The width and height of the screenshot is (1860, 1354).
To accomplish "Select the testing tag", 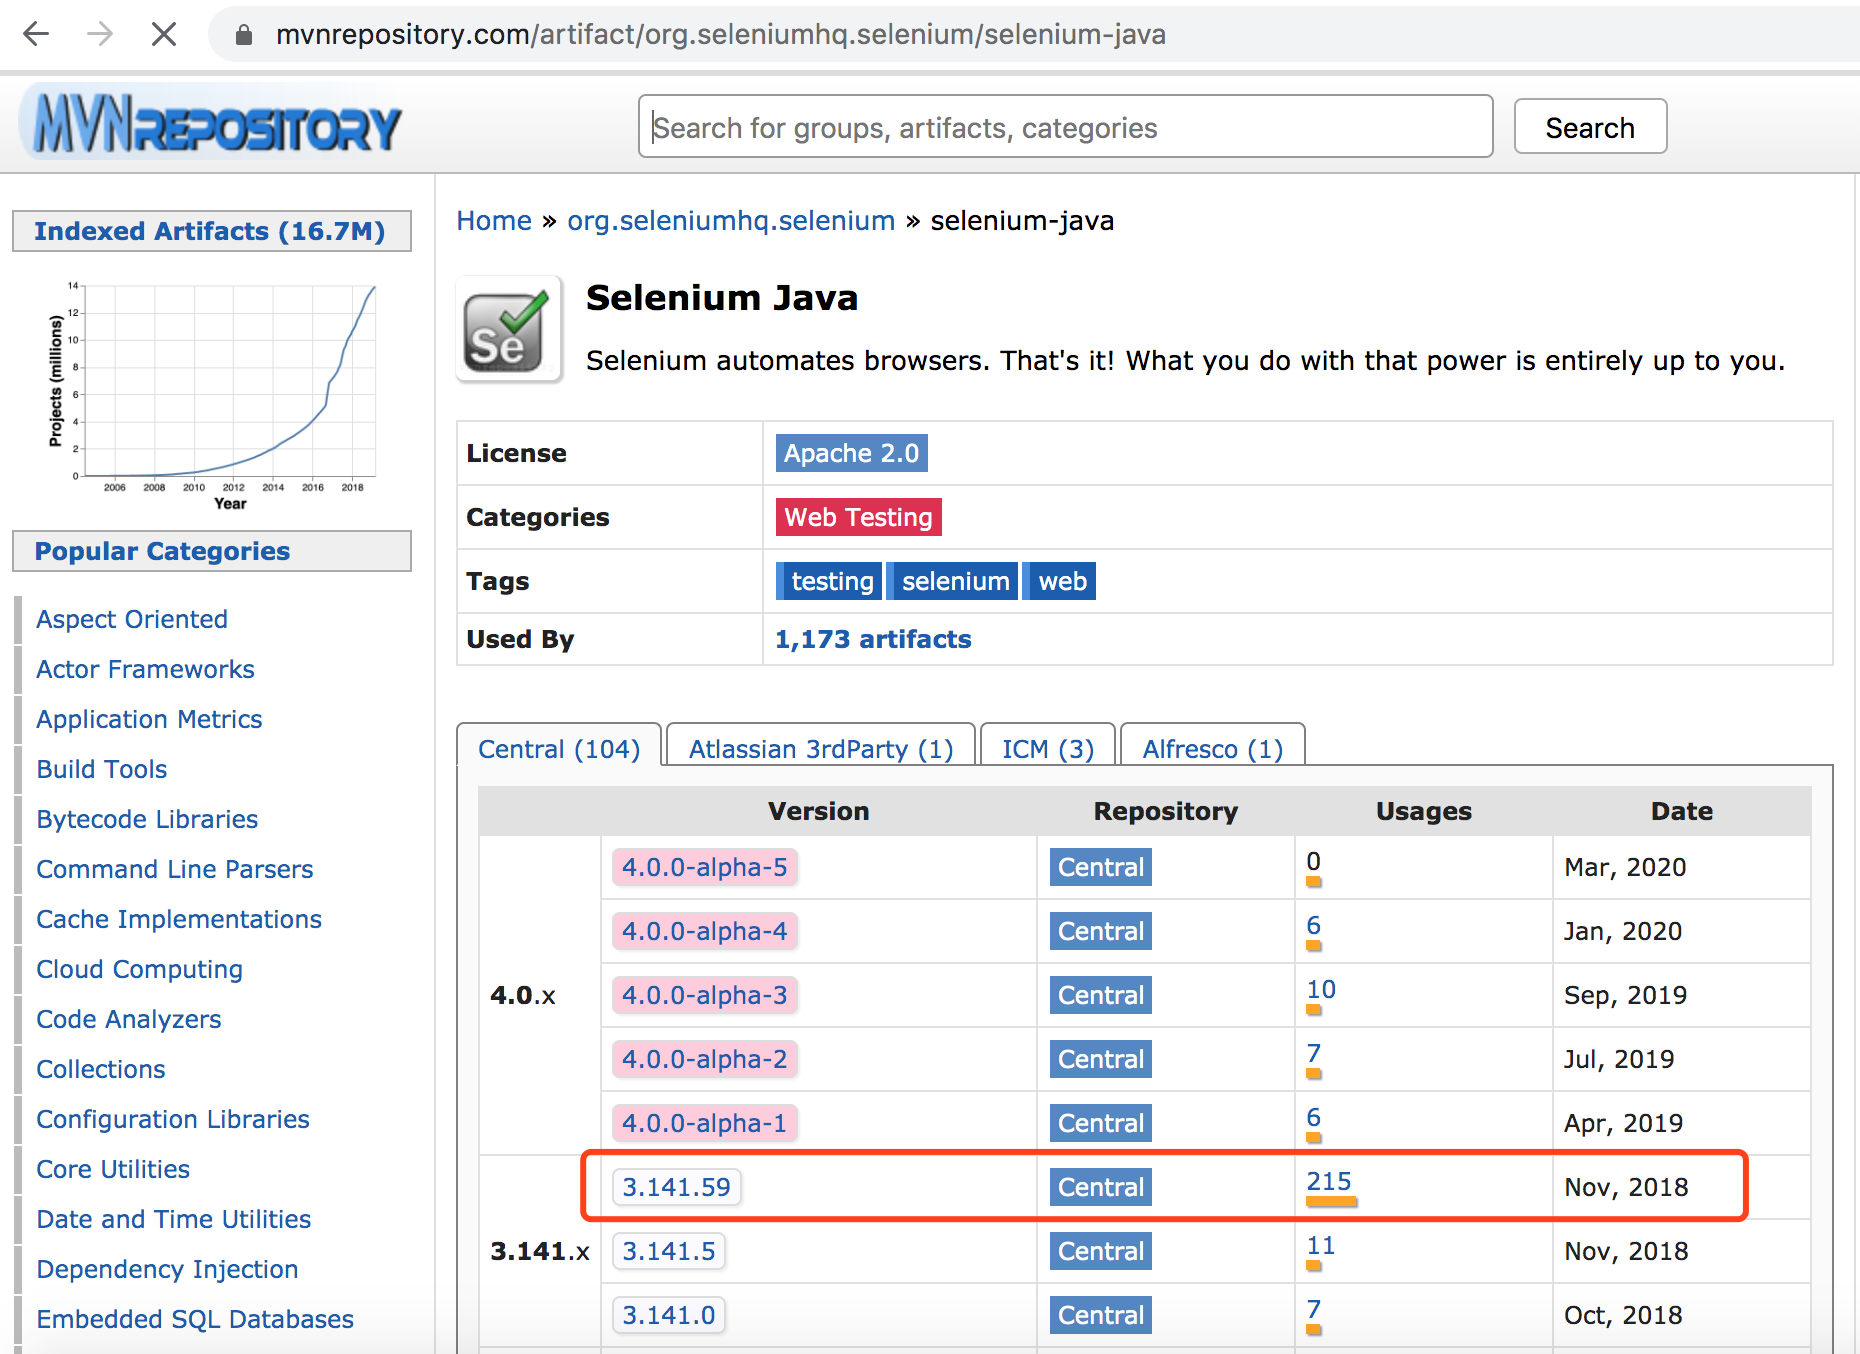I will coord(829,581).
